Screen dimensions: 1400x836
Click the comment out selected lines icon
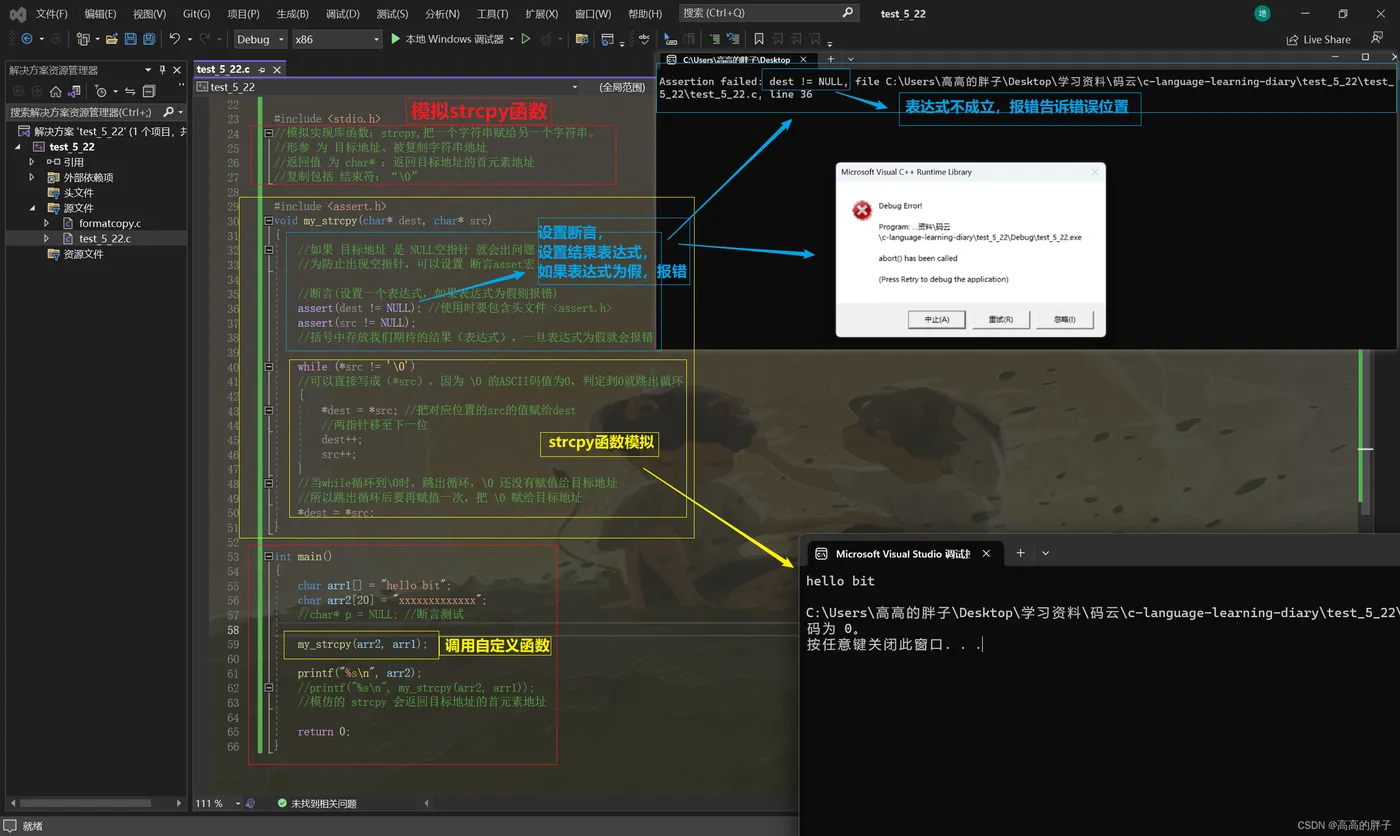(715, 39)
